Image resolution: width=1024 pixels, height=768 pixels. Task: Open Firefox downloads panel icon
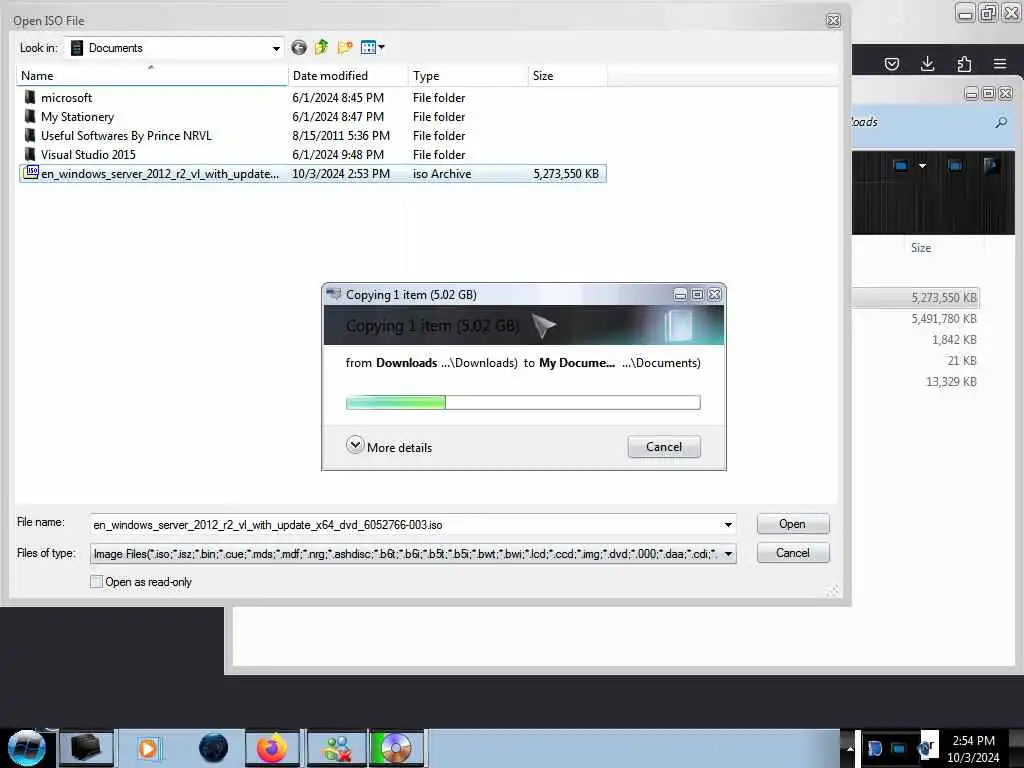927,63
